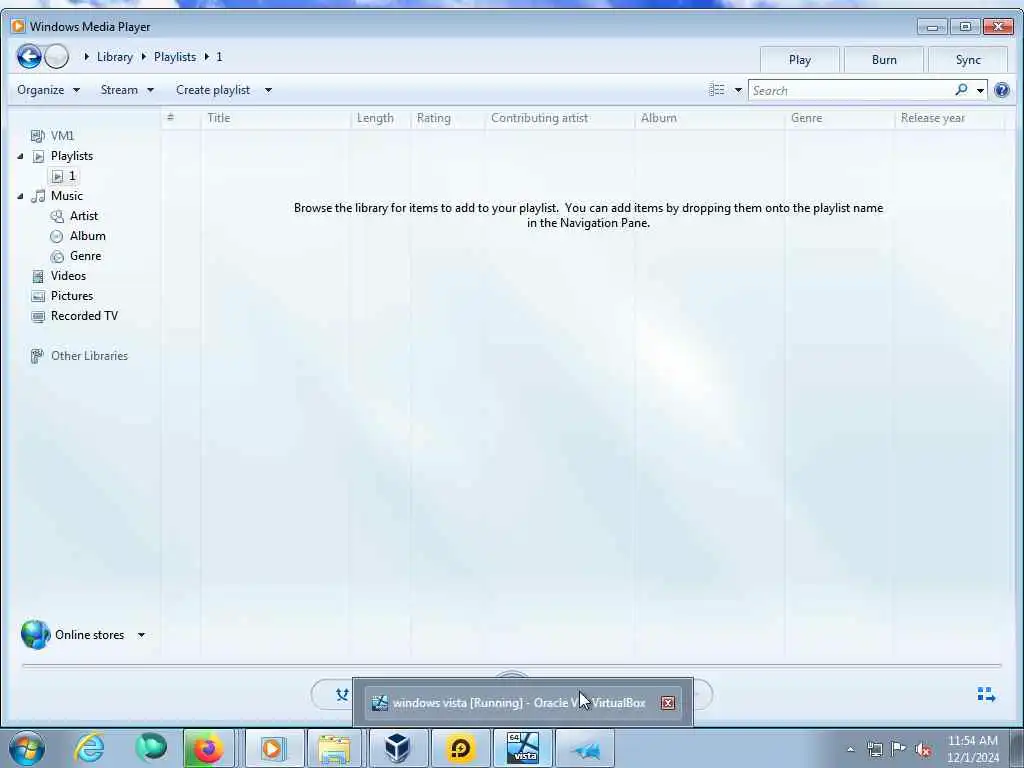
Task: Open Windows Explorer folder taskbar icon
Action: pos(334,748)
